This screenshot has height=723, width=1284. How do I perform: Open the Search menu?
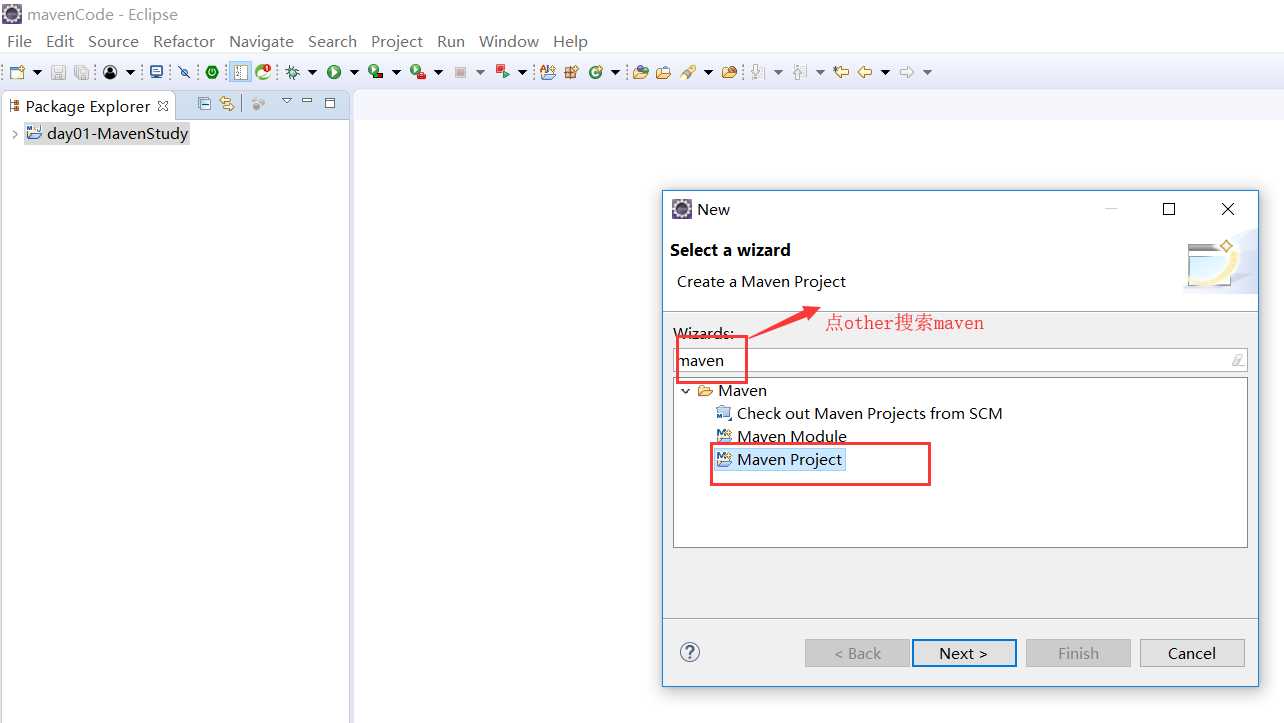pos(332,41)
